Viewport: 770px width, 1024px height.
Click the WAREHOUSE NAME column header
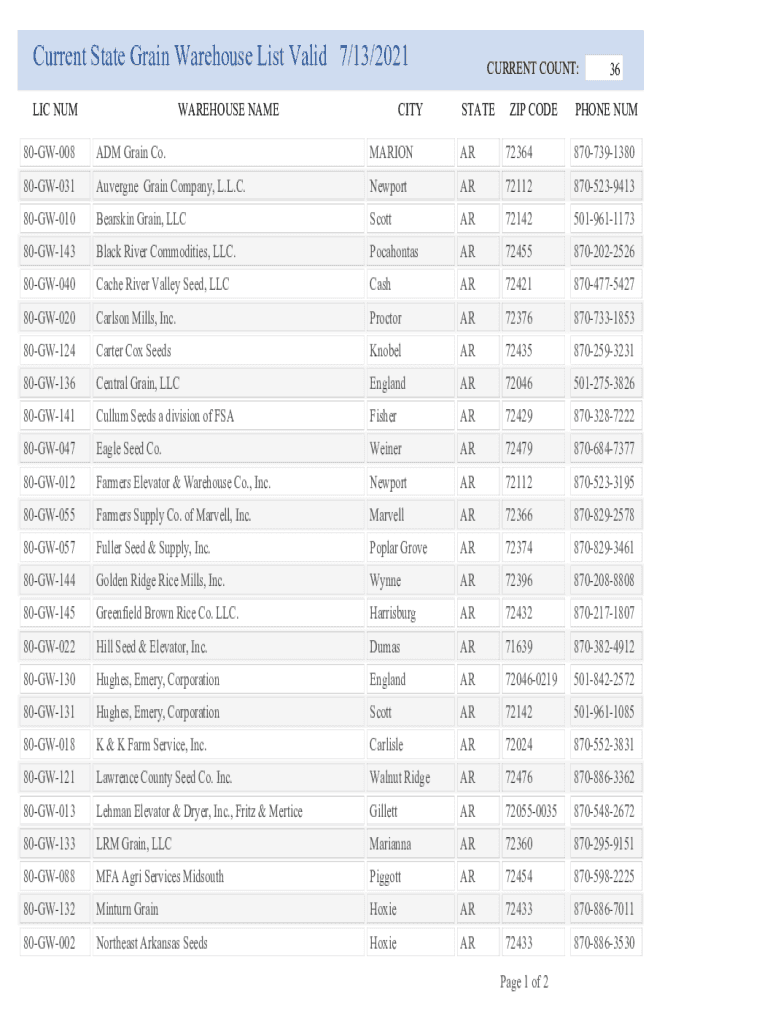click(x=228, y=109)
